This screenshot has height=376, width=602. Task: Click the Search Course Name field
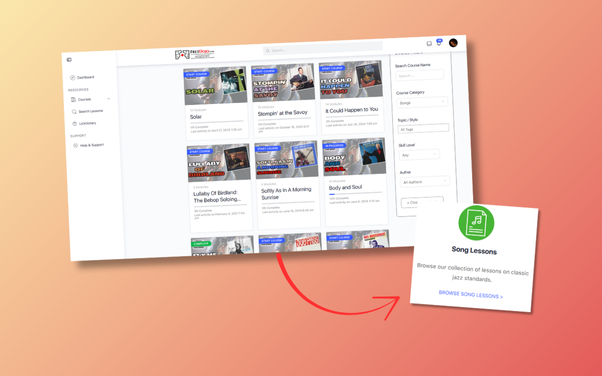tap(420, 75)
